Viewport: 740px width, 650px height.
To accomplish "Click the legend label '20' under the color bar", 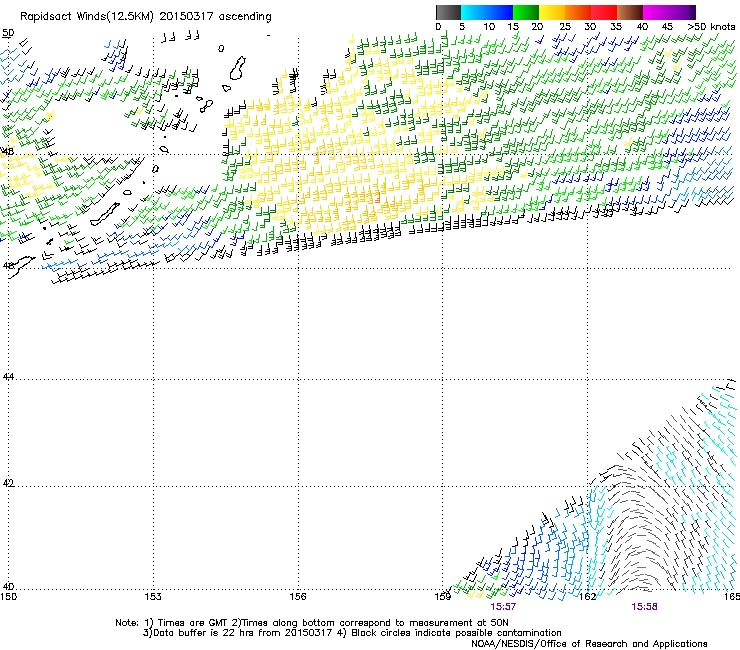I will (x=538, y=27).
